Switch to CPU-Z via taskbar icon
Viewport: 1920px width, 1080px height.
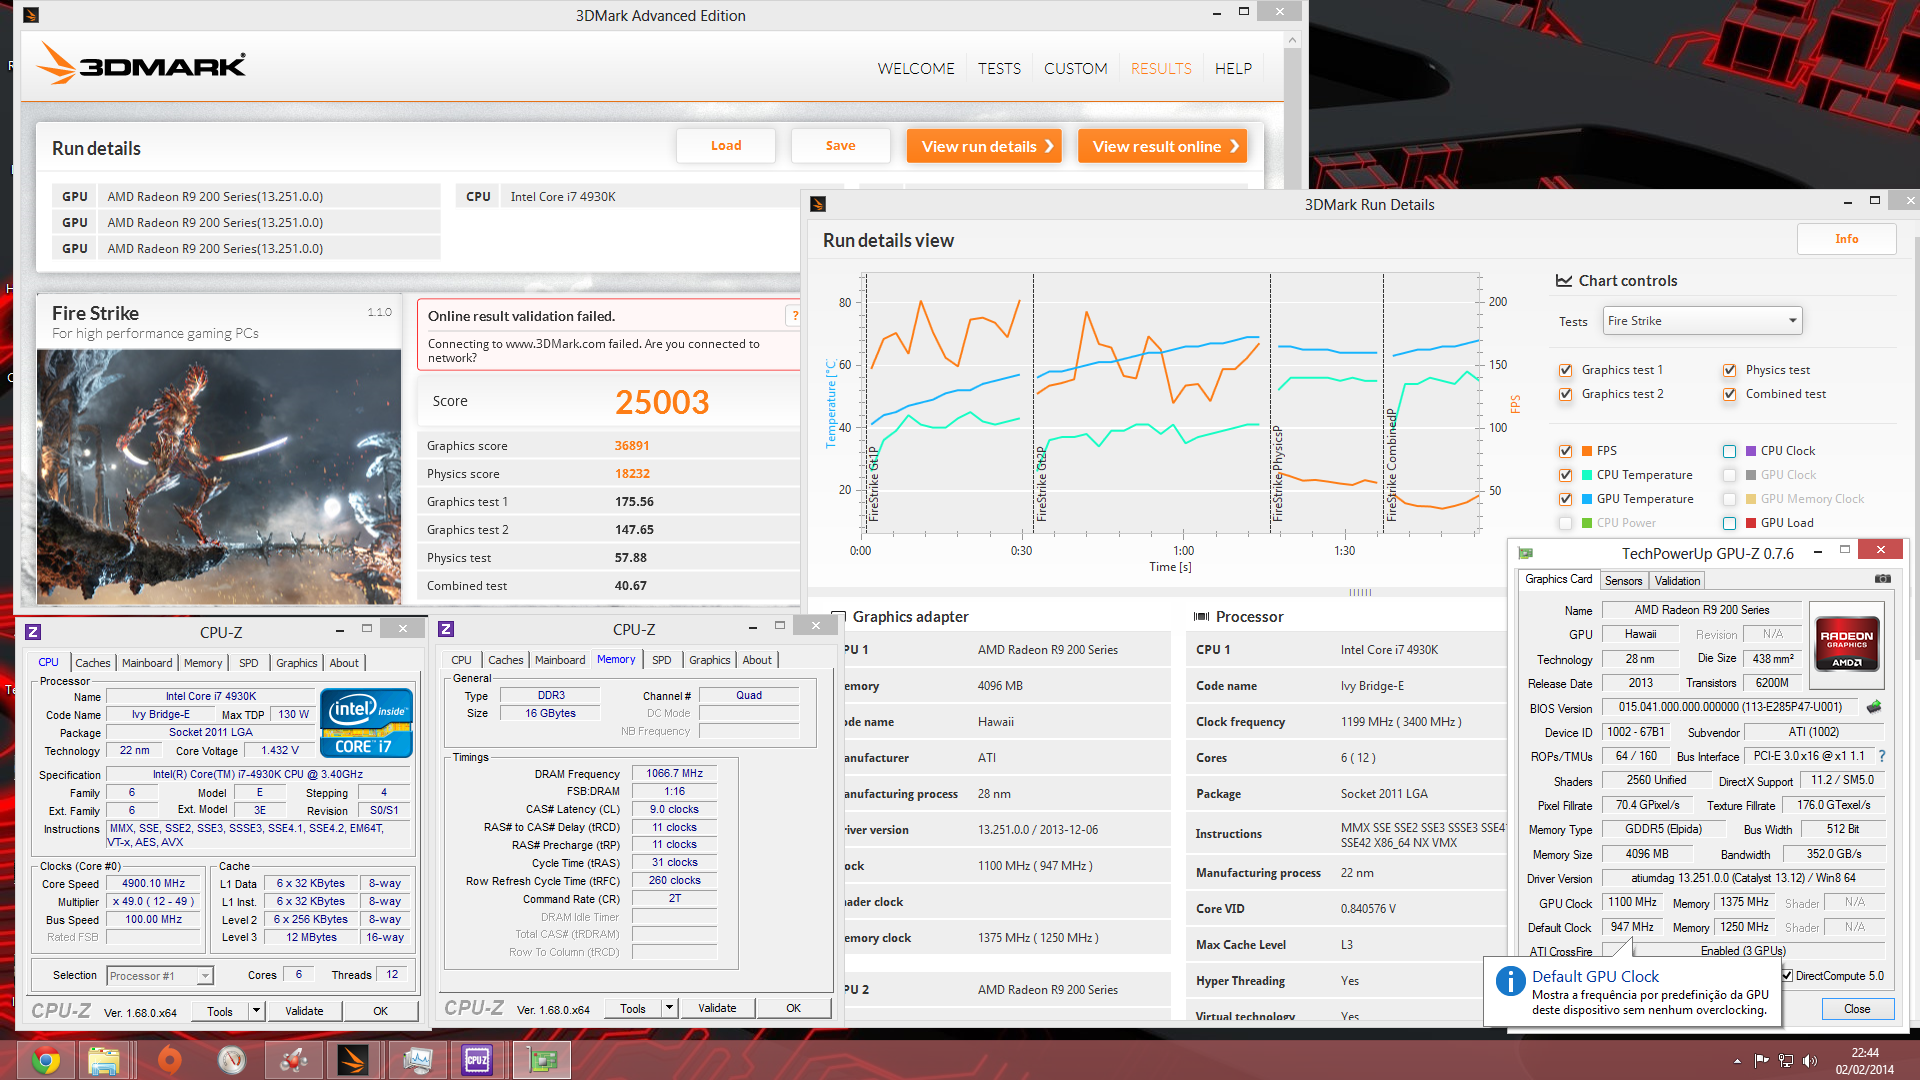pyautogui.click(x=477, y=1060)
